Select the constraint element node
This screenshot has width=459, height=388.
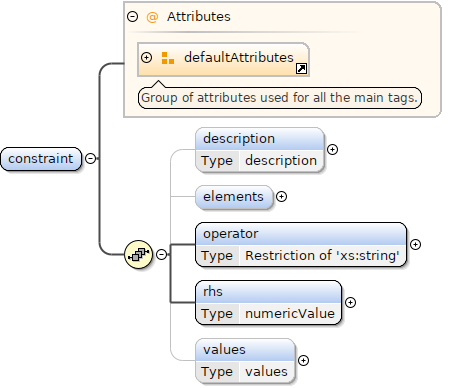tap(41, 159)
